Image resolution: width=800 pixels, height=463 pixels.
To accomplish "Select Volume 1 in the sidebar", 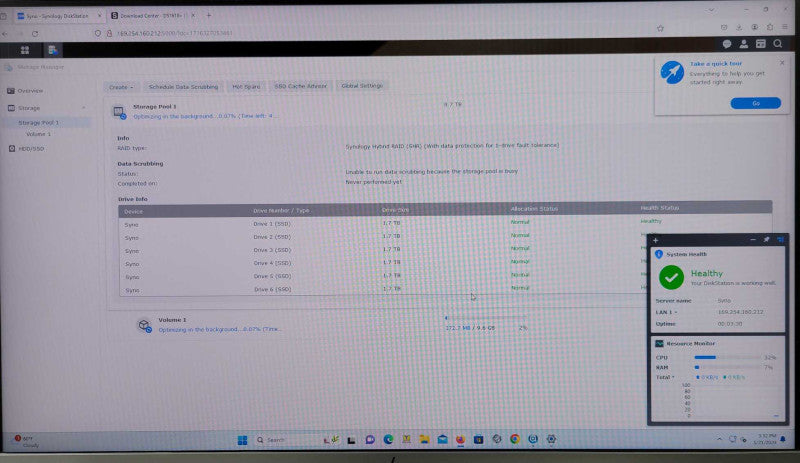I will click(x=38, y=134).
